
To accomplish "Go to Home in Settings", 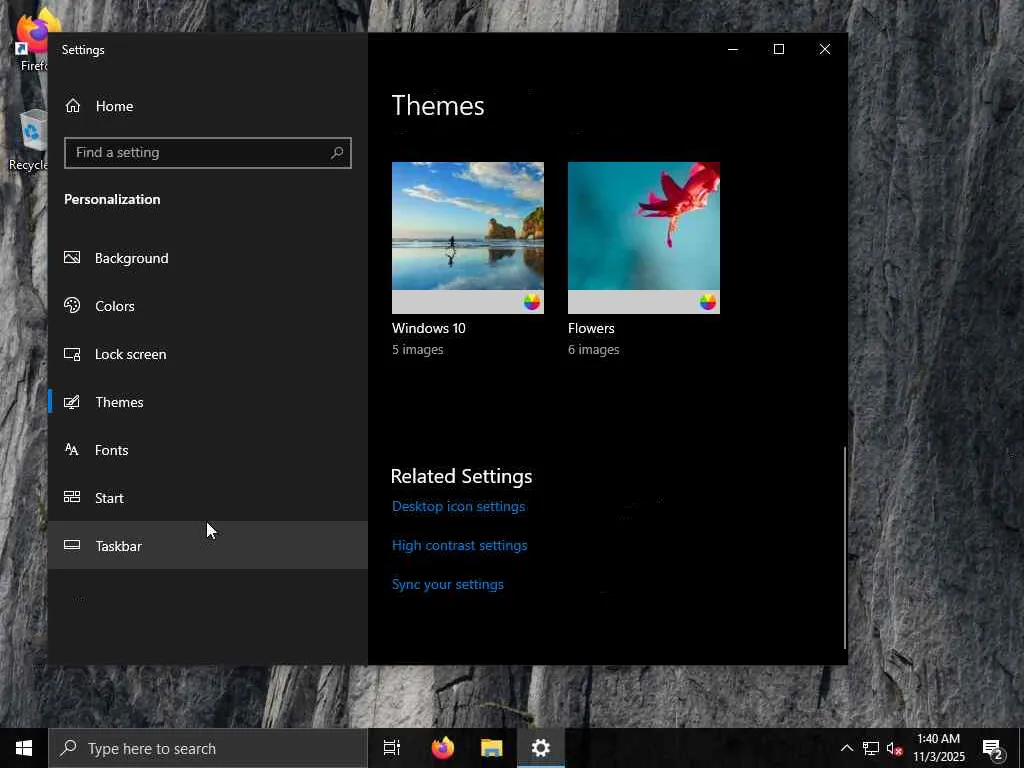I will click(208, 106).
